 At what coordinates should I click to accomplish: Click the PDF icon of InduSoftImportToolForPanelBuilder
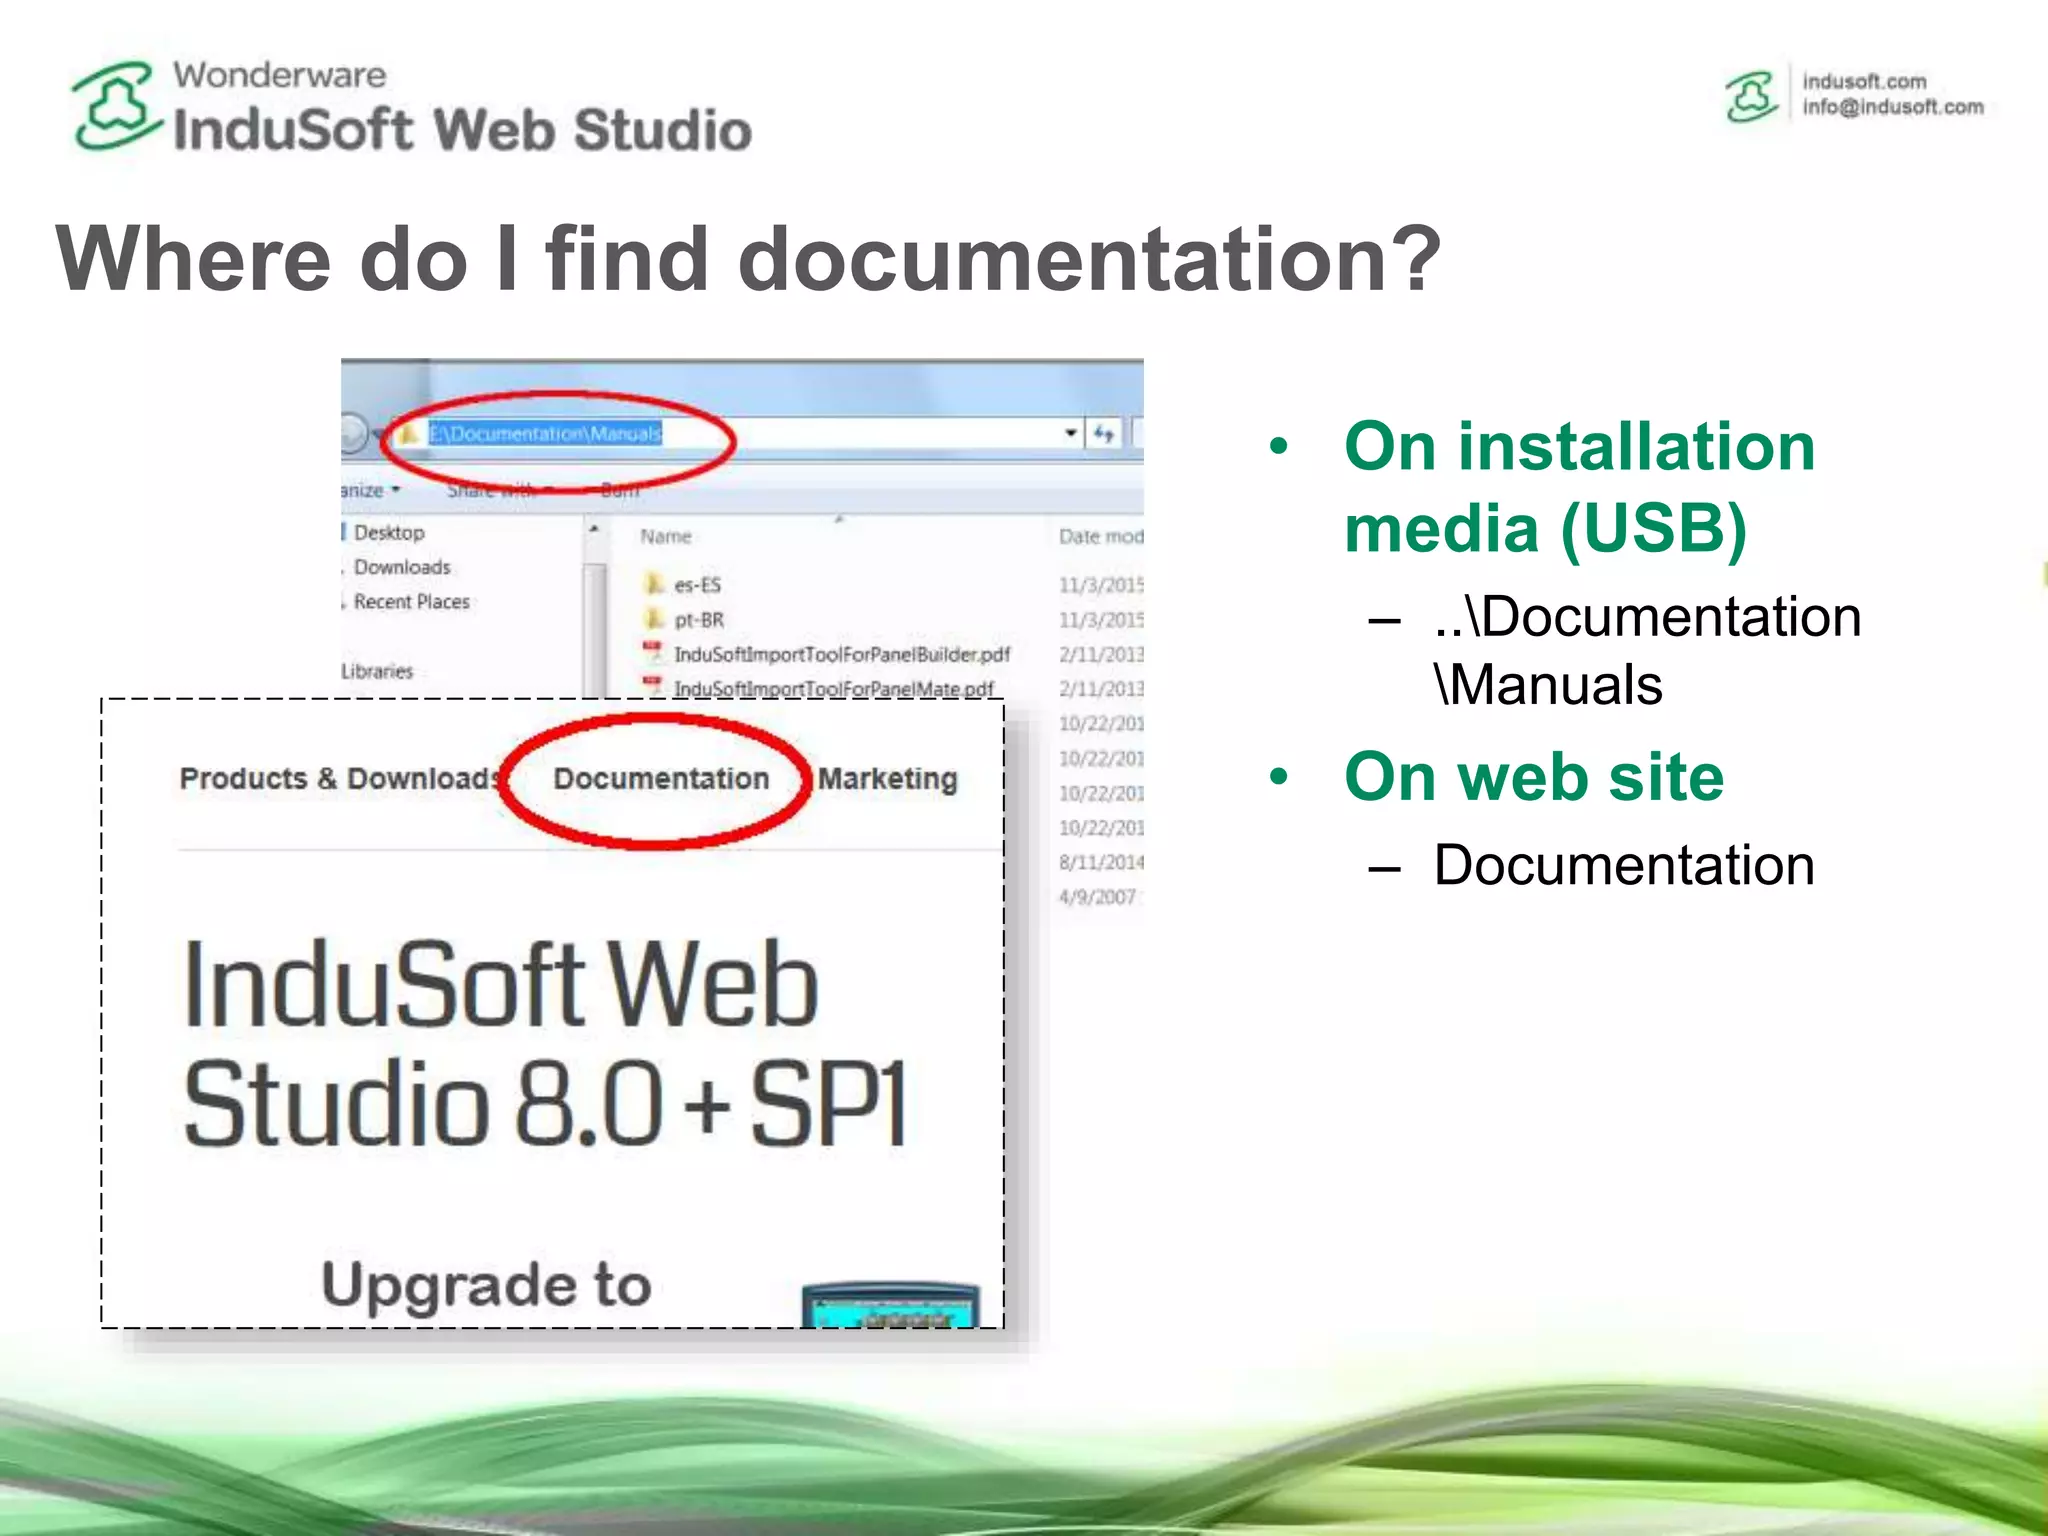coord(653,653)
